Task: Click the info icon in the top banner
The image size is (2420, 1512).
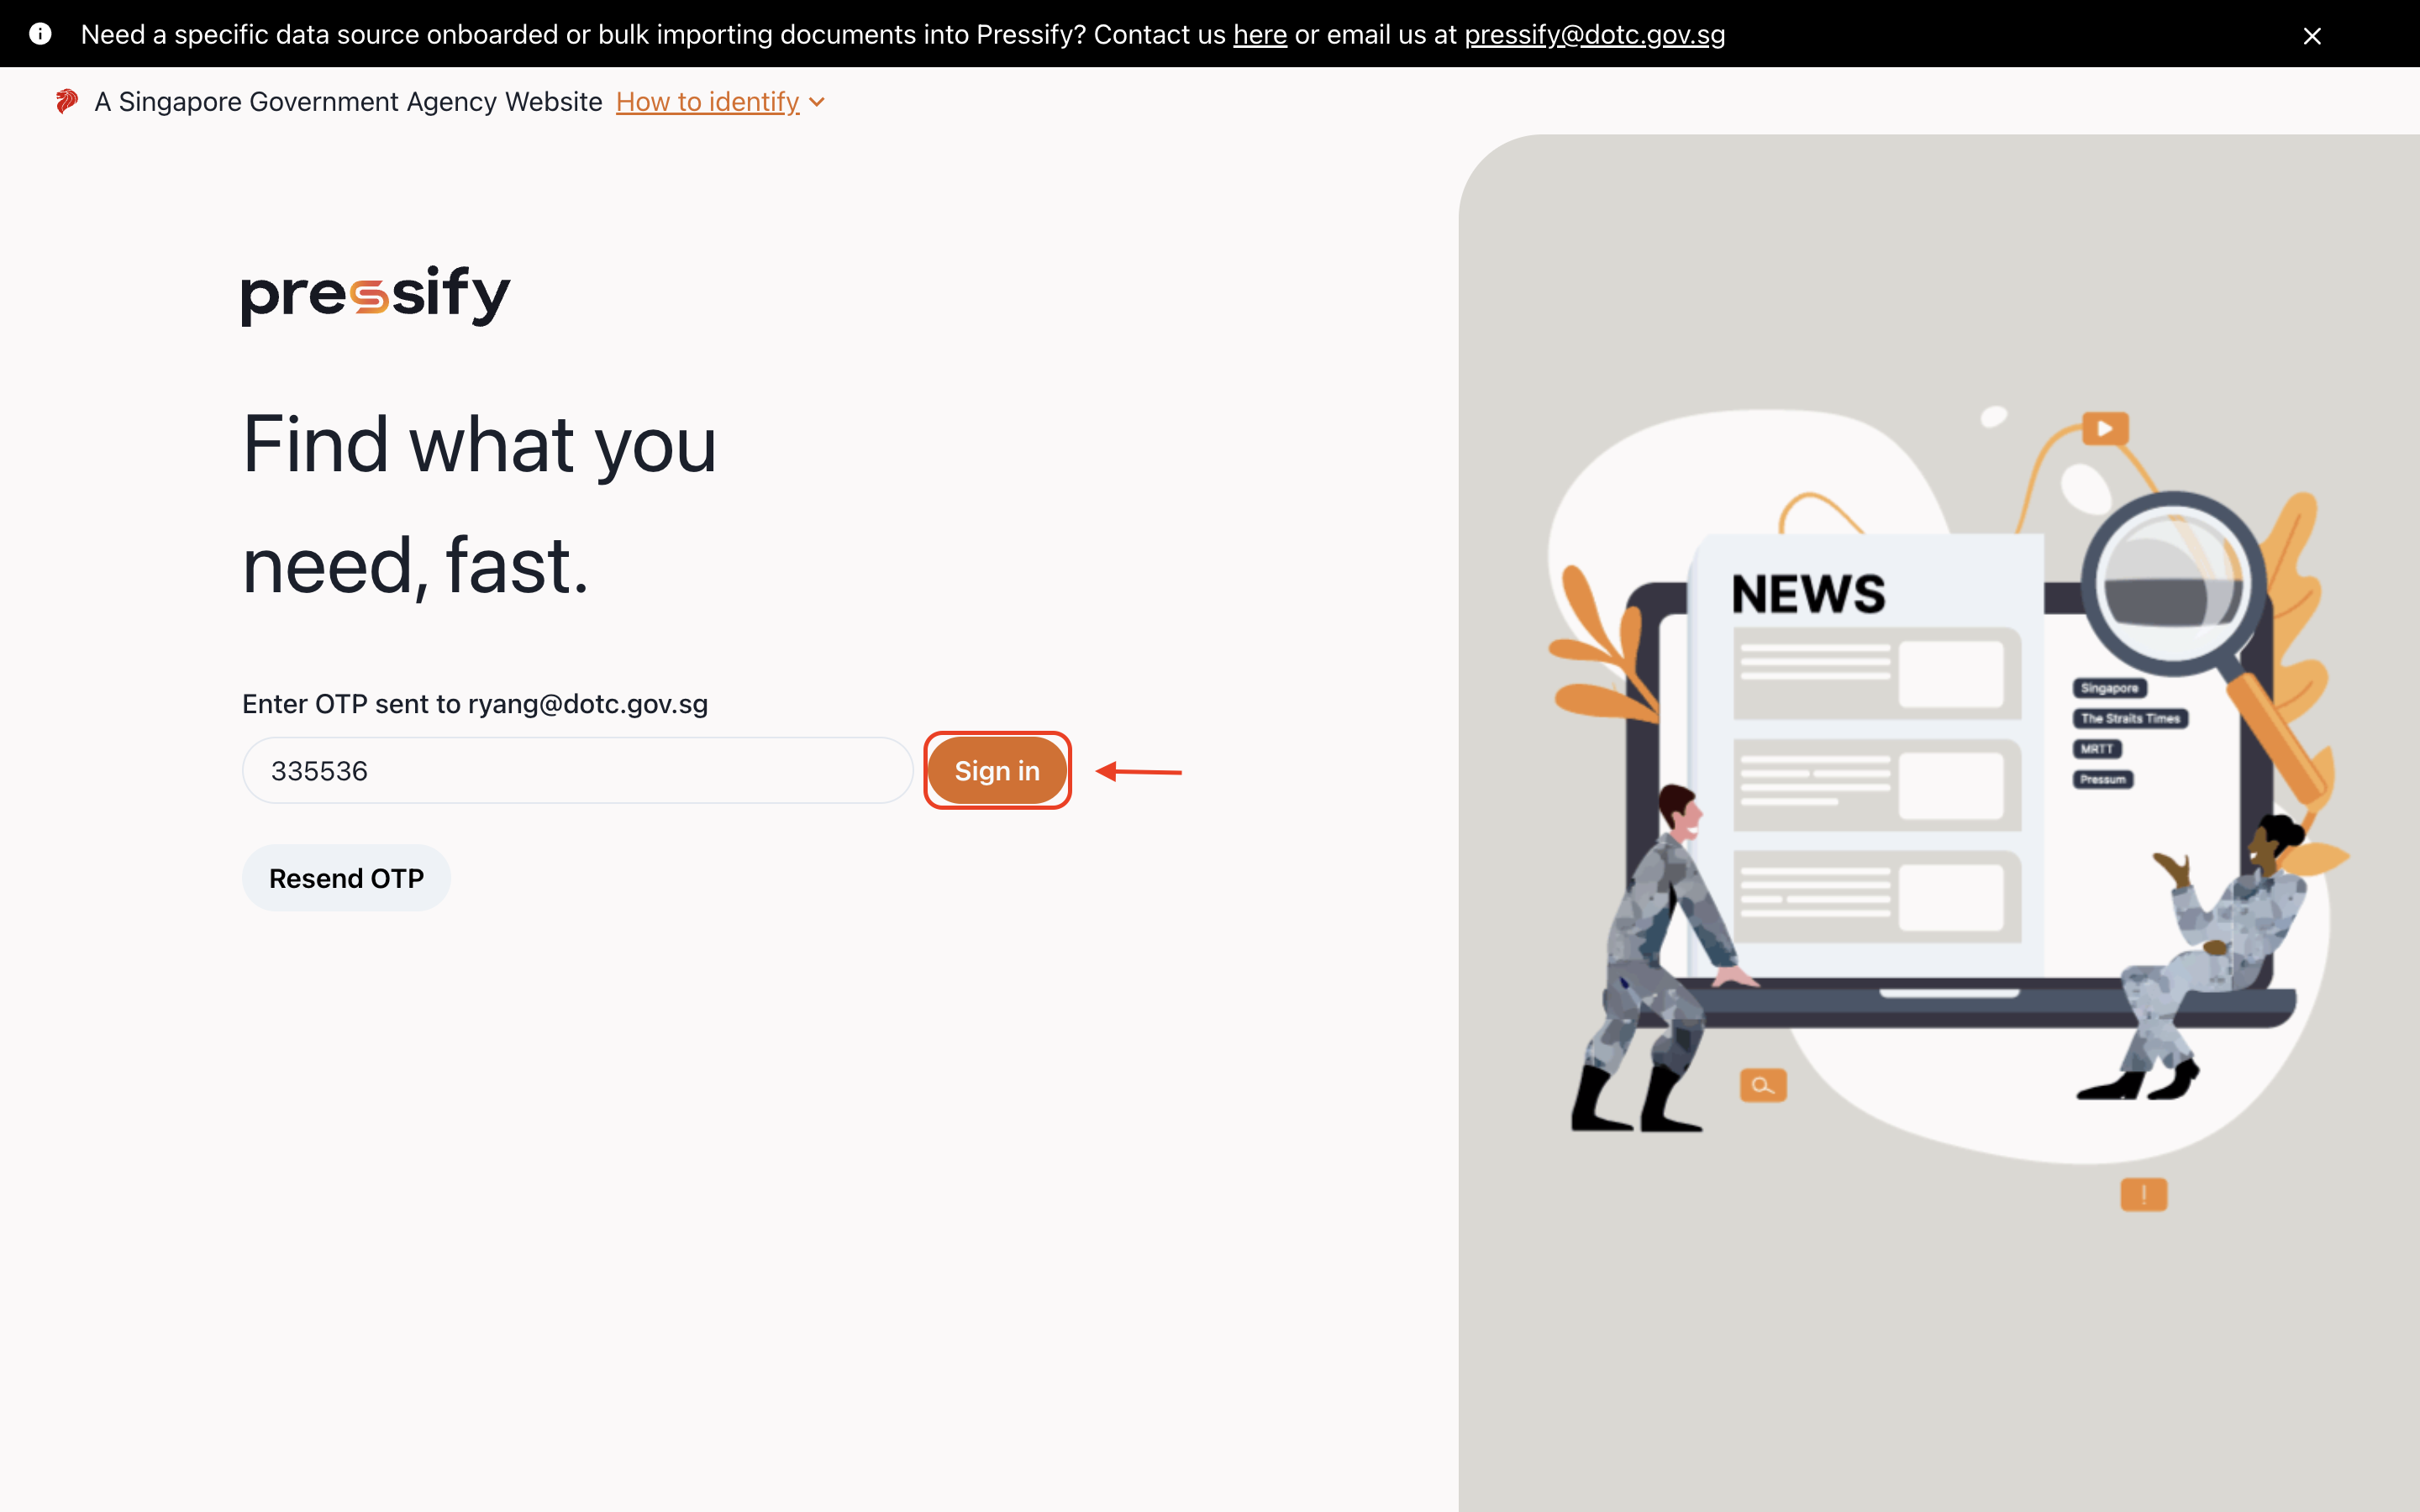Action: tap(40, 34)
